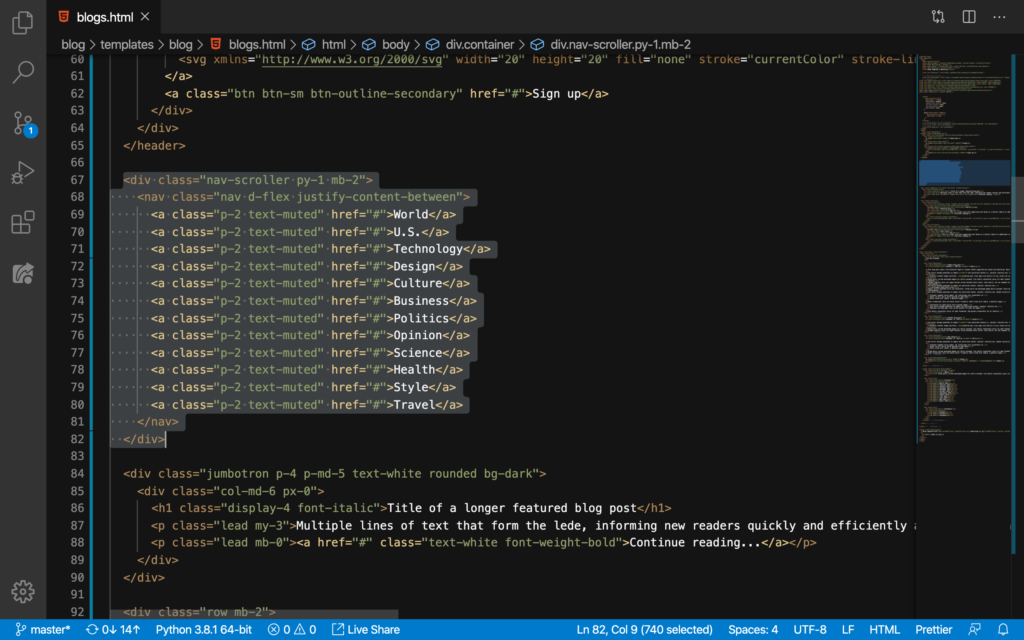Place cursor on 'World' link text

tap(411, 214)
